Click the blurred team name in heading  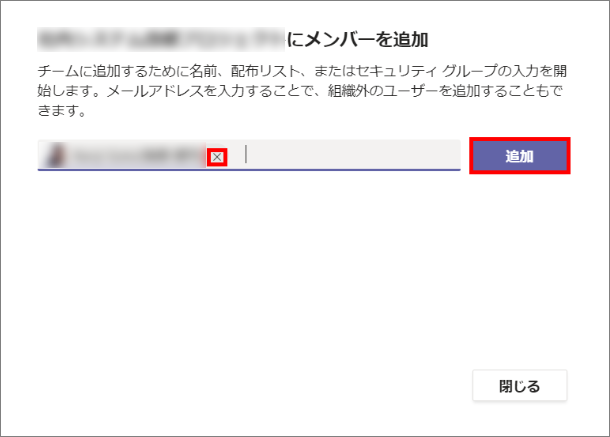pyautogui.click(x=161, y=39)
